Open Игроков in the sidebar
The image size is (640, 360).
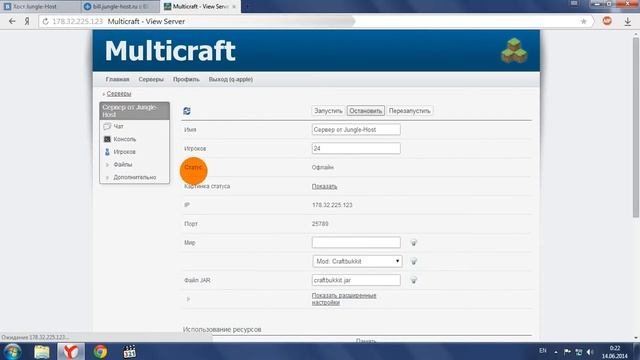[124, 152]
